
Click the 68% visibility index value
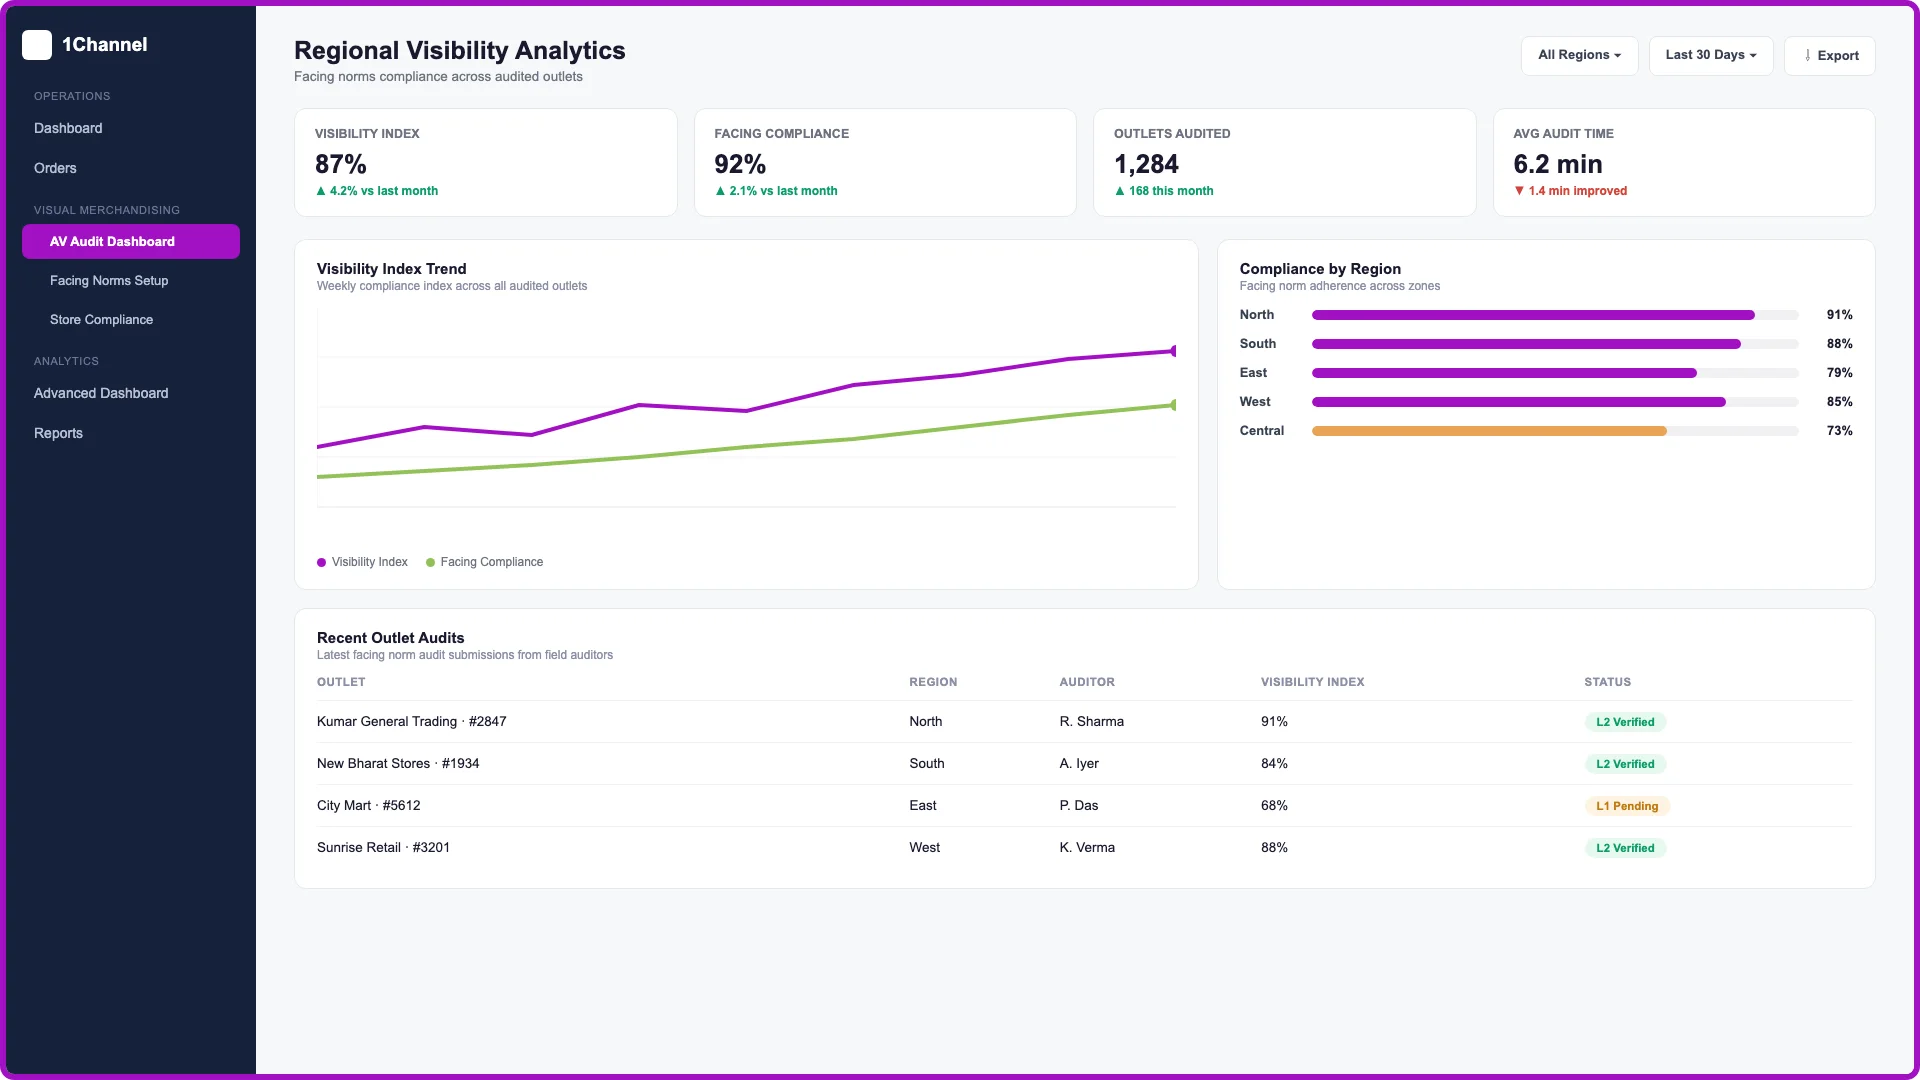pos(1274,806)
